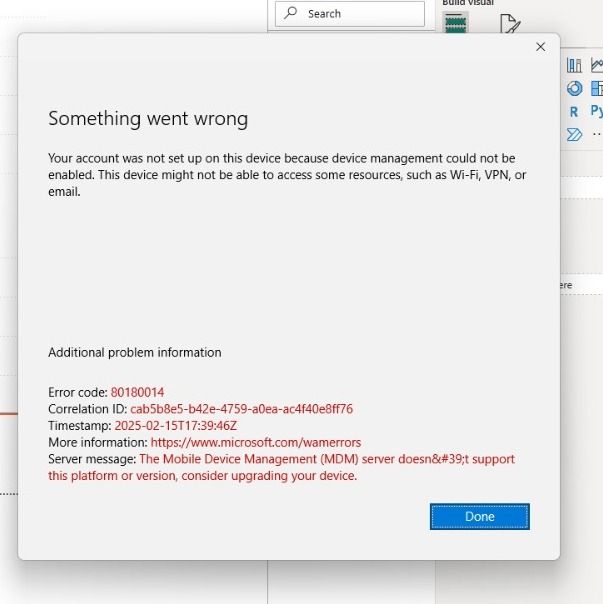Click the timestamp 2025-02-15T17:39:46Z

tap(176, 426)
